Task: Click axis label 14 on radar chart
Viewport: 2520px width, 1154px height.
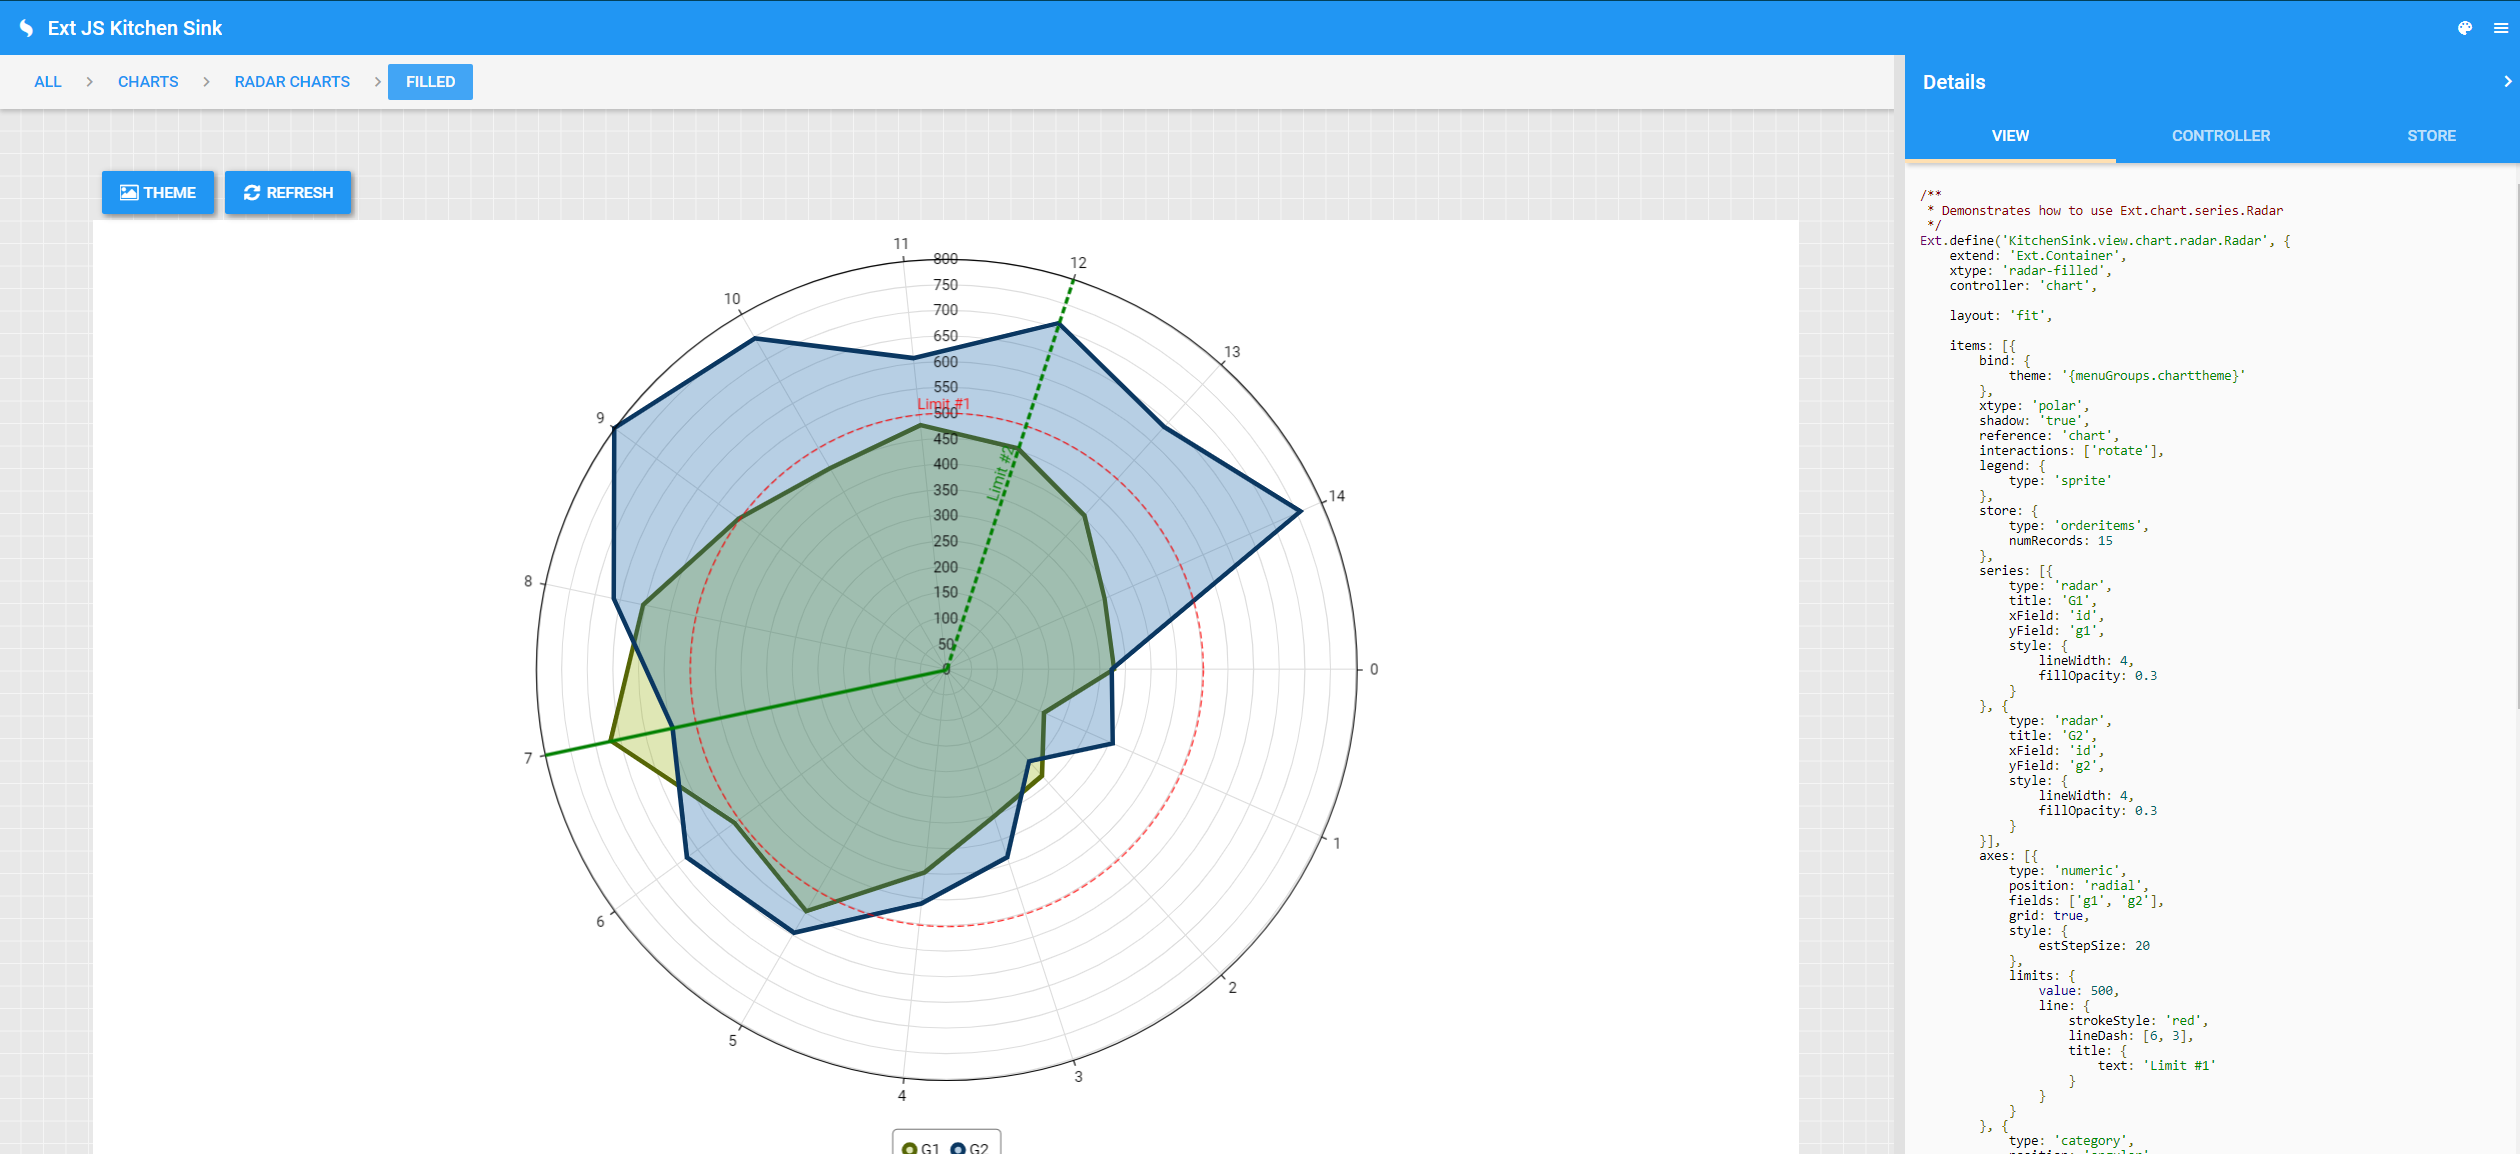Action: (1337, 496)
